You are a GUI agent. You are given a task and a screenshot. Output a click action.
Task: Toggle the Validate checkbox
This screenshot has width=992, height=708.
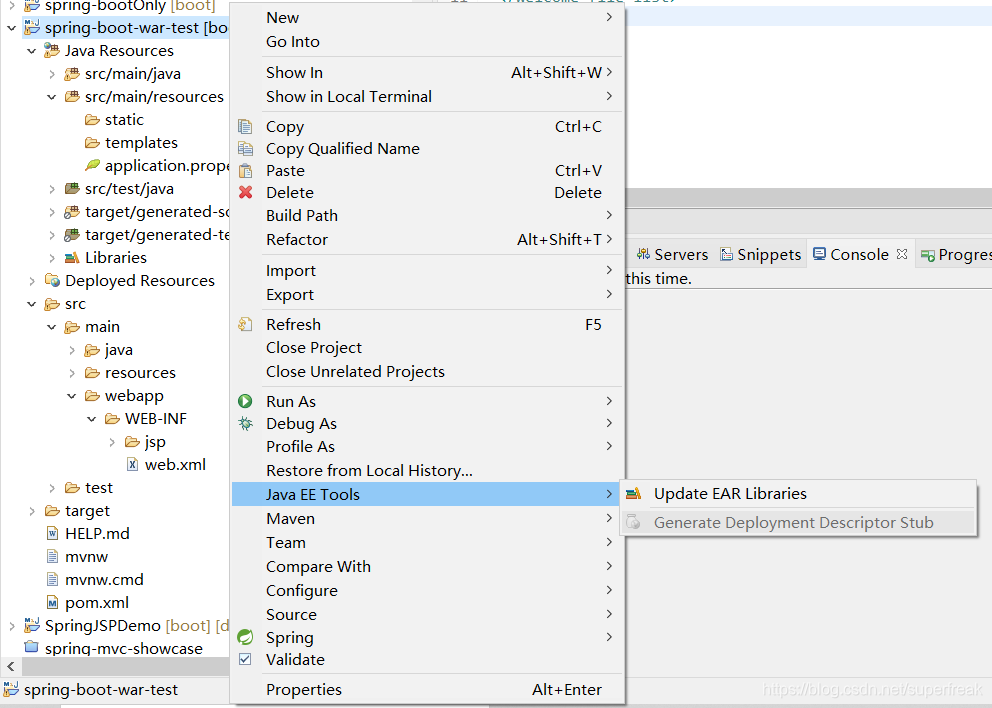click(245, 659)
